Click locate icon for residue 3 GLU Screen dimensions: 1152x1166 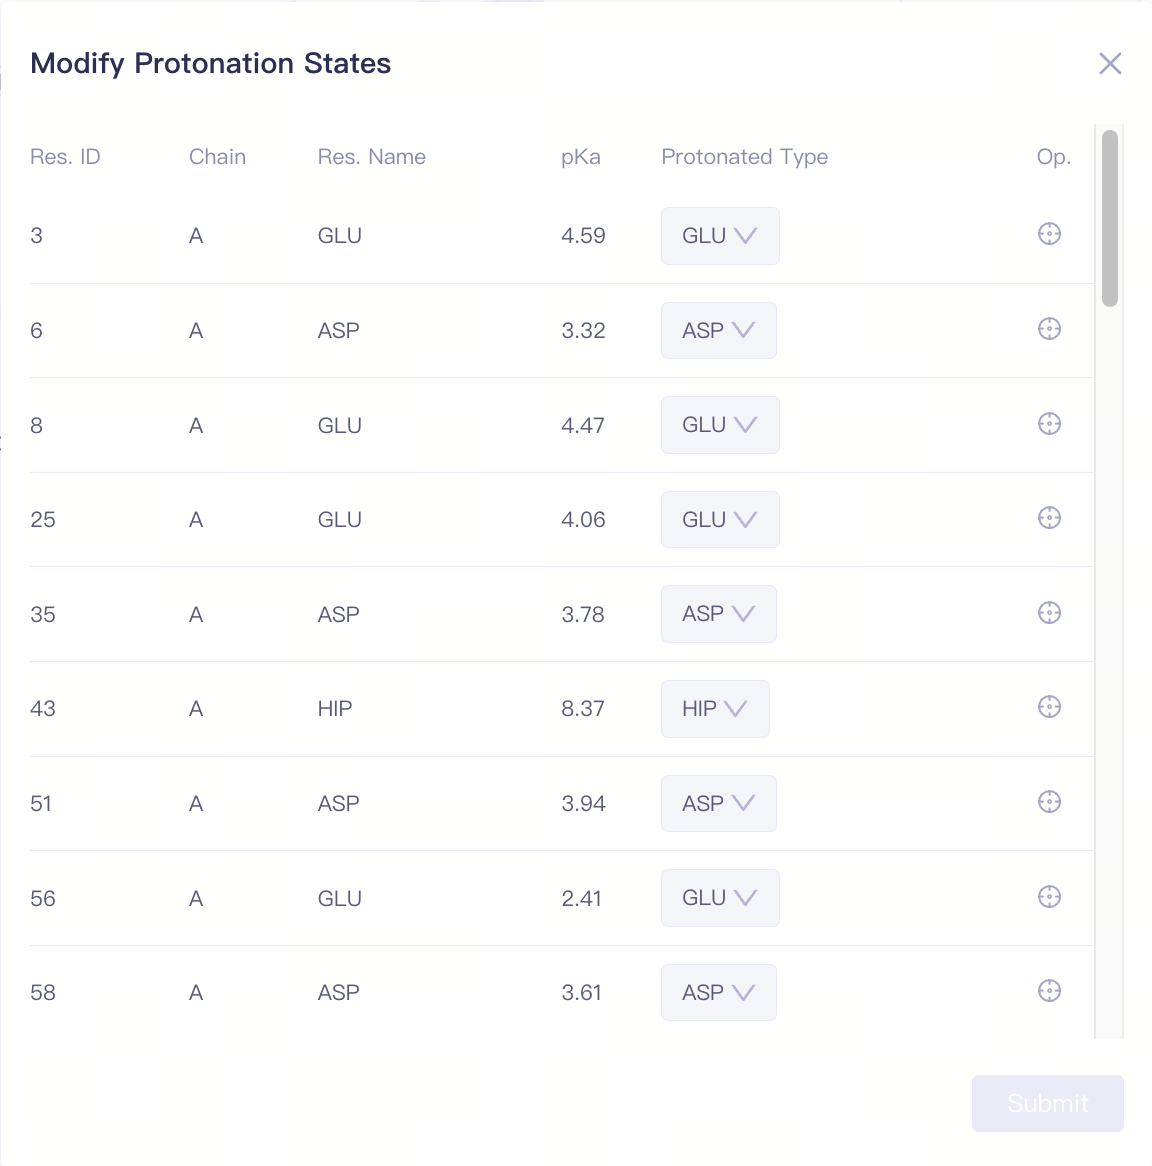[x=1049, y=234]
